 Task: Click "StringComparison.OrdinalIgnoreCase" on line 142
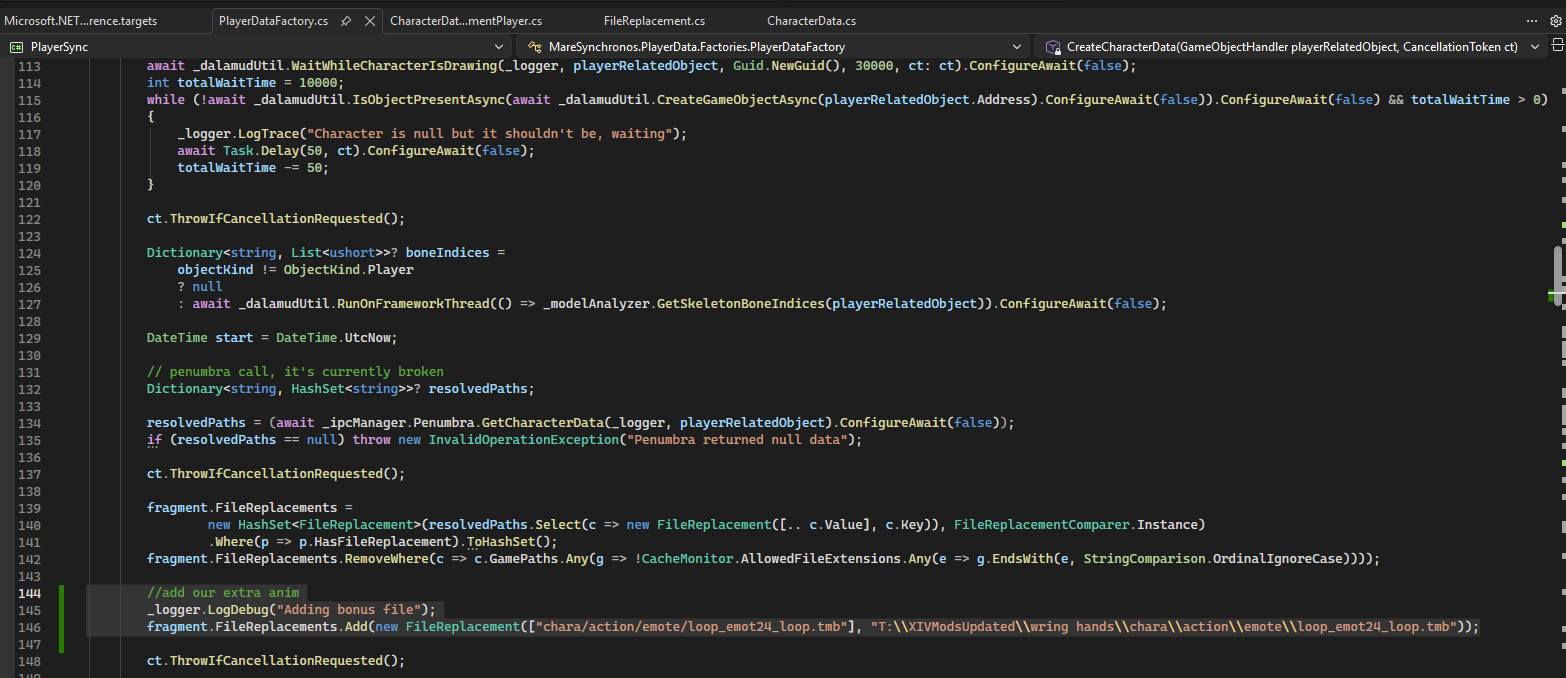1214,559
